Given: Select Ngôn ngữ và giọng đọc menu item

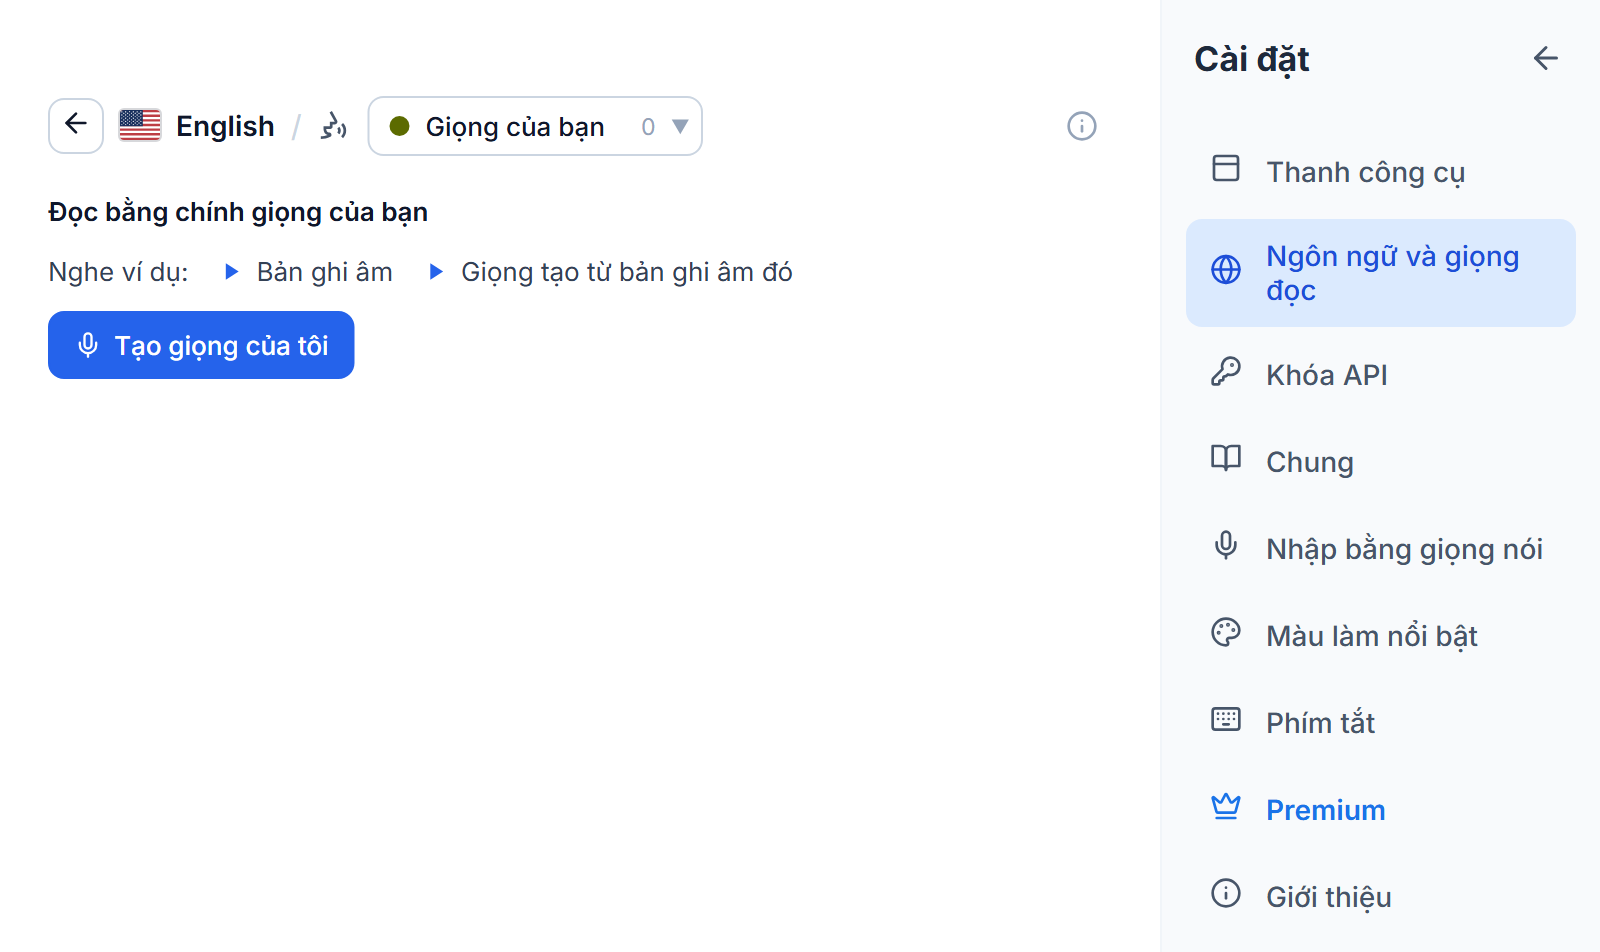Looking at the screenshot, I should click(x=1381, y=273).
